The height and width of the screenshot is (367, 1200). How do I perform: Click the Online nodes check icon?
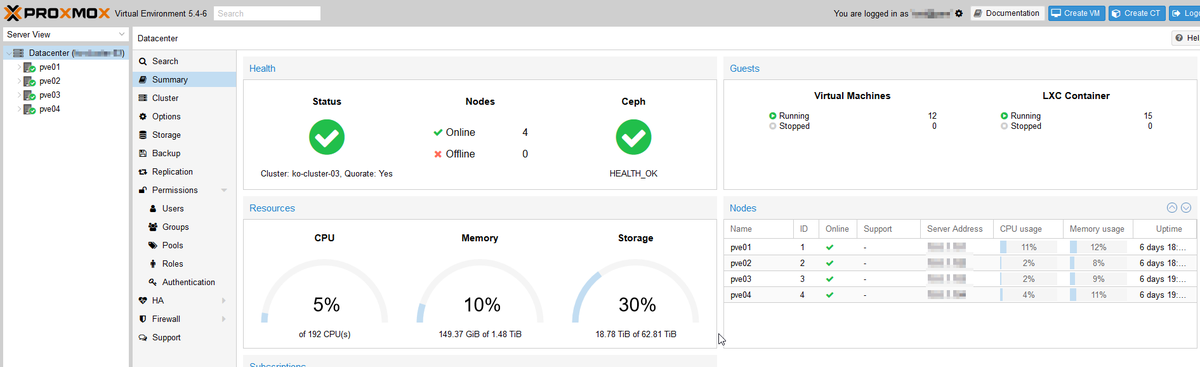coord(438,132)
